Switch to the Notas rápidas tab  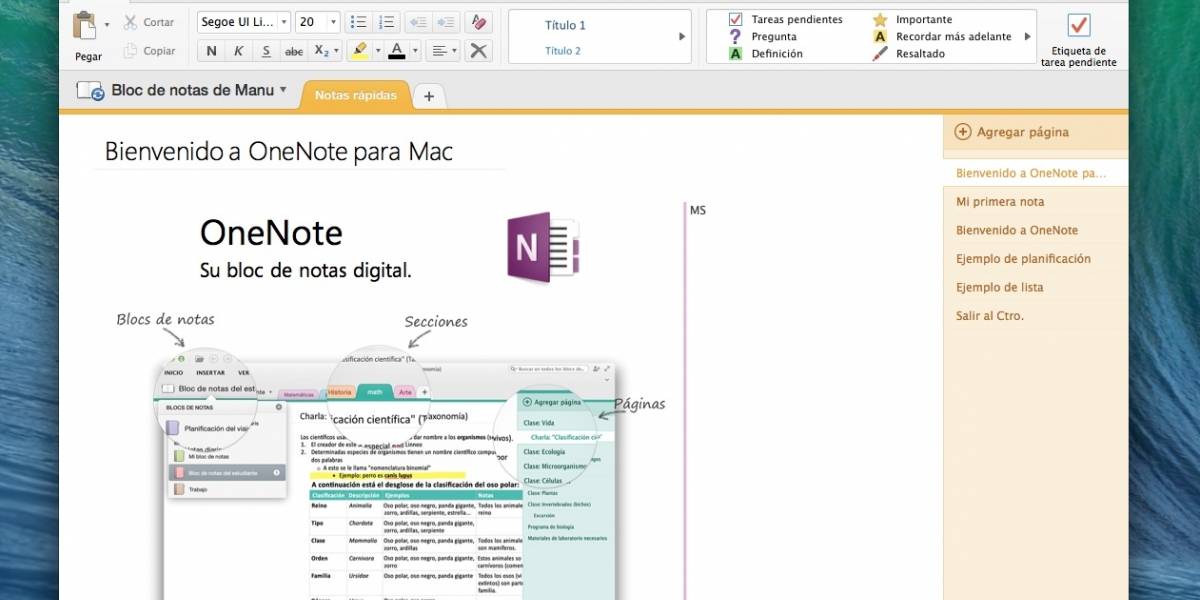pos(355,95)
